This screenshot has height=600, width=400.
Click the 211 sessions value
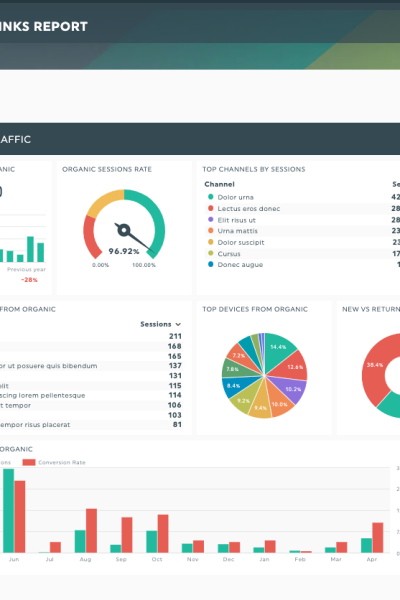click(x=175, y=336)
